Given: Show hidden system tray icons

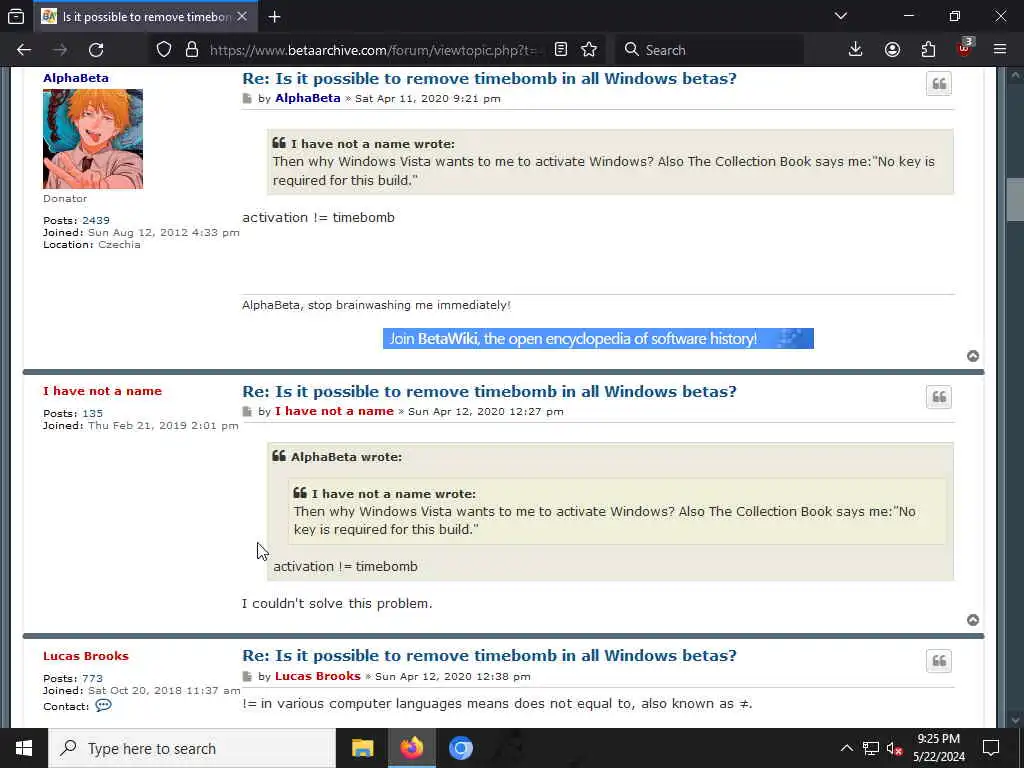Looking at the screenshot, I should [x=846, y=748].
